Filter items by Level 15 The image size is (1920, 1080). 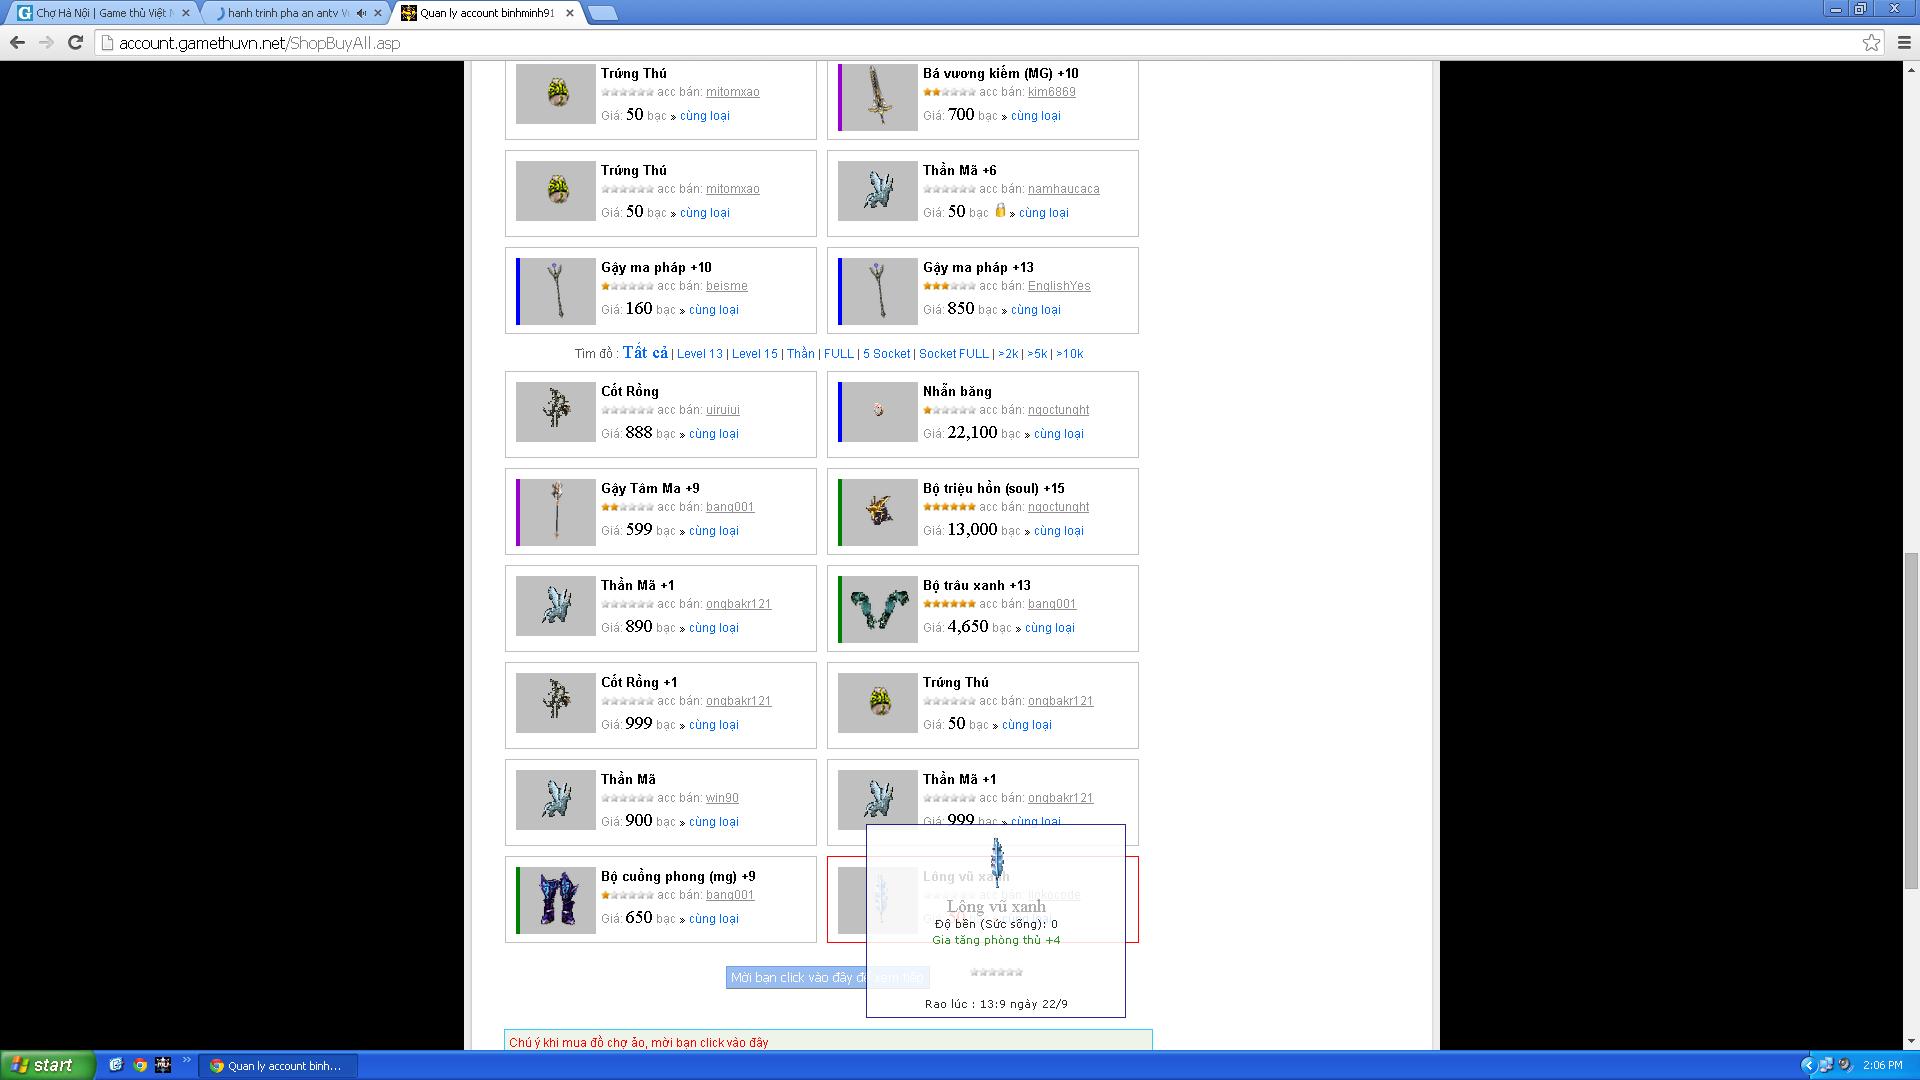pos(755,354)
